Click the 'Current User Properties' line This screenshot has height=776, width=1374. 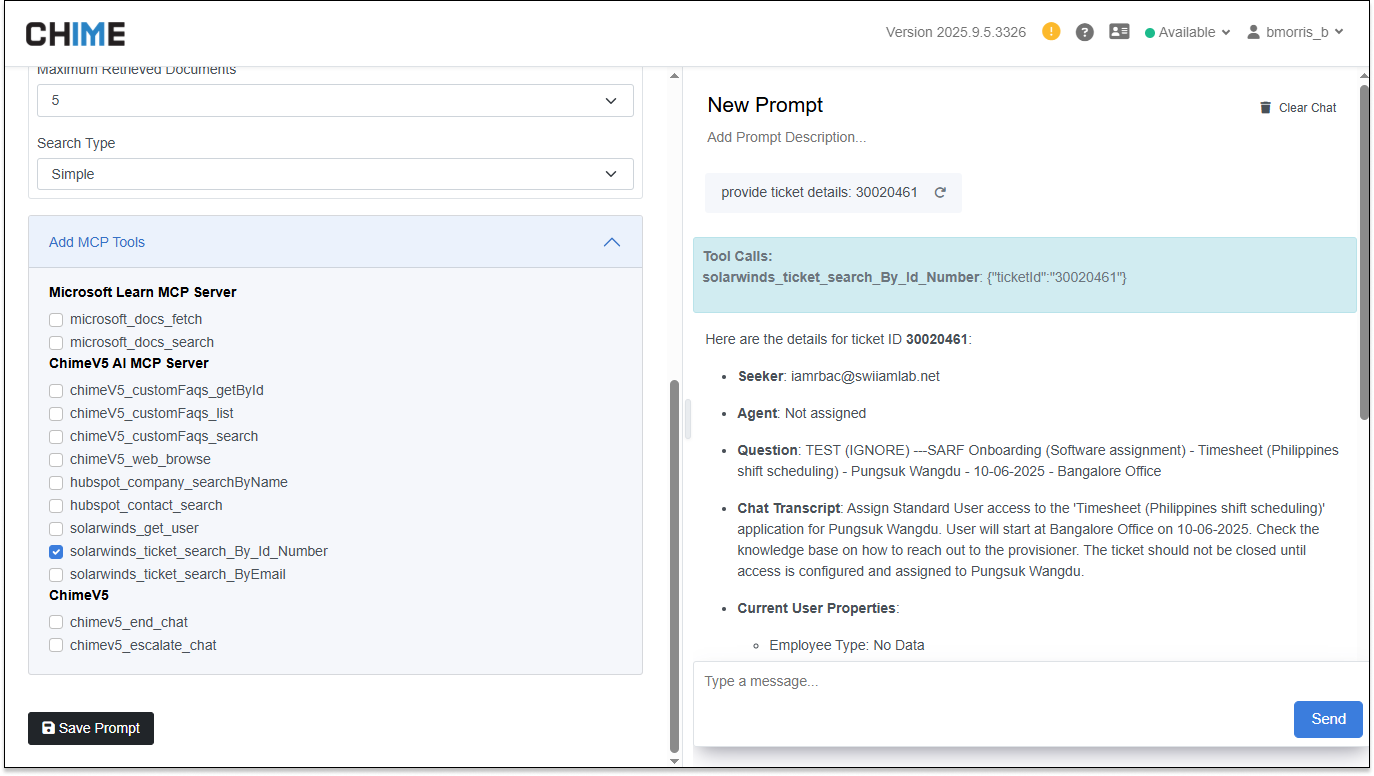point(819,608)
